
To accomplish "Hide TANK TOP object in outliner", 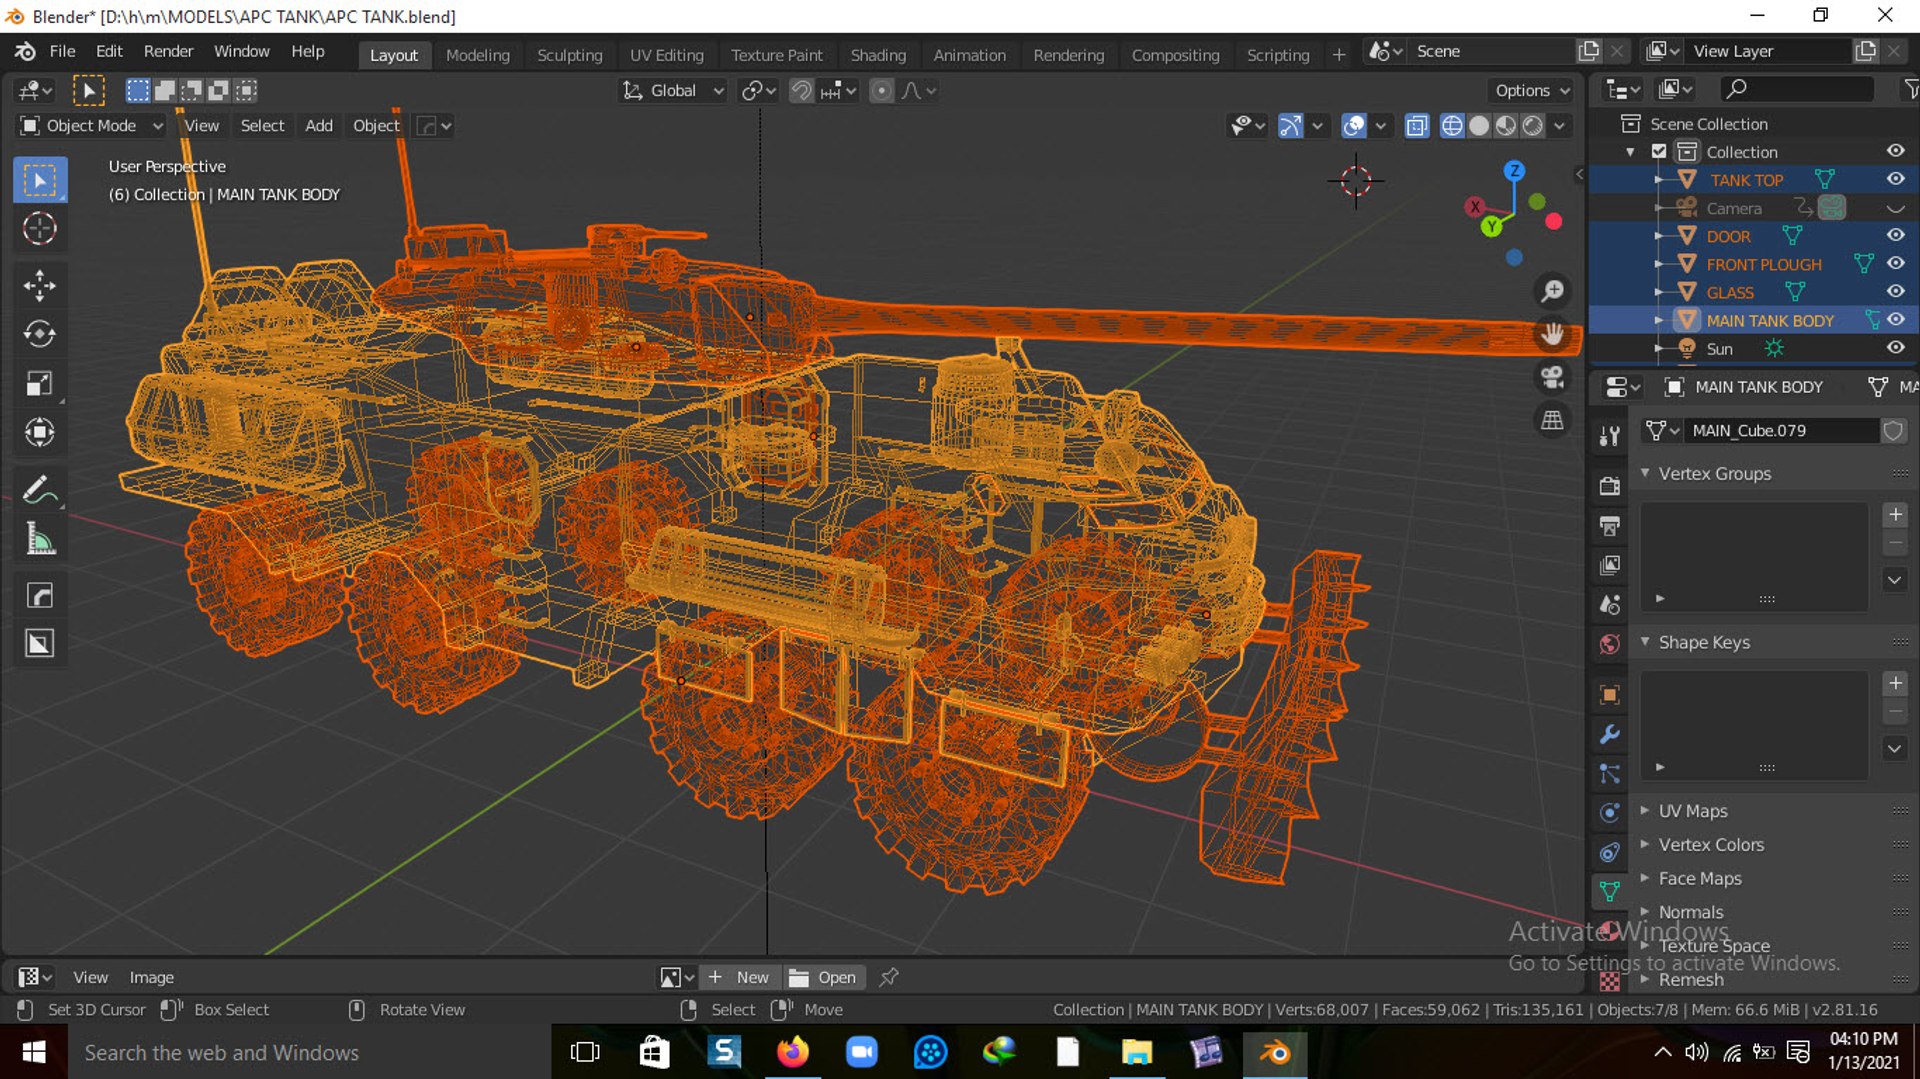I will [1895, 179].
